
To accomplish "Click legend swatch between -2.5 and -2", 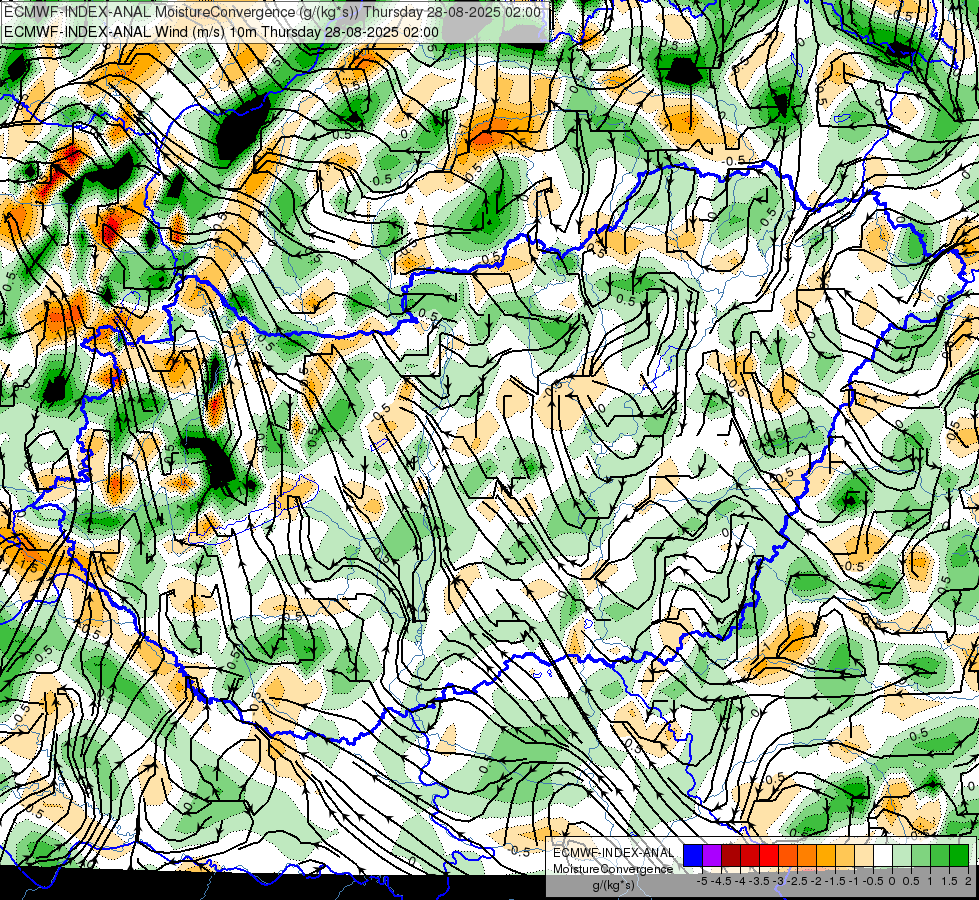I will click(x=807, y=856).
